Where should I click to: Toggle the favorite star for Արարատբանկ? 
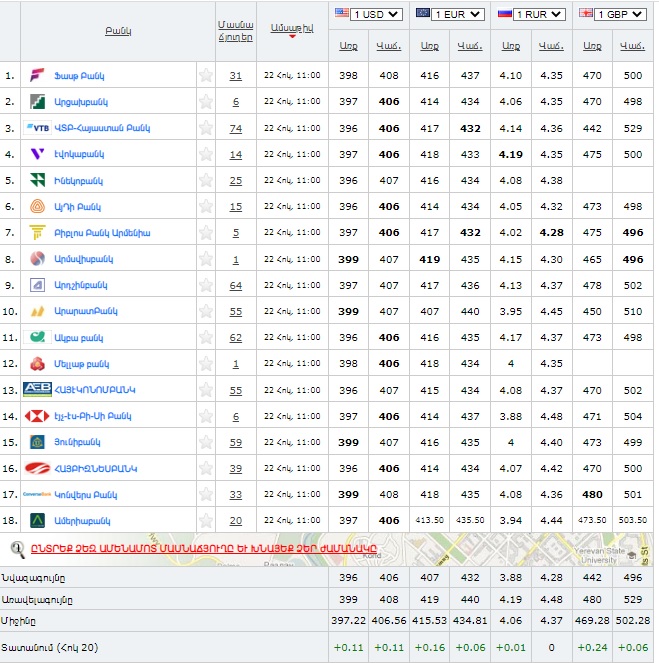206,310
